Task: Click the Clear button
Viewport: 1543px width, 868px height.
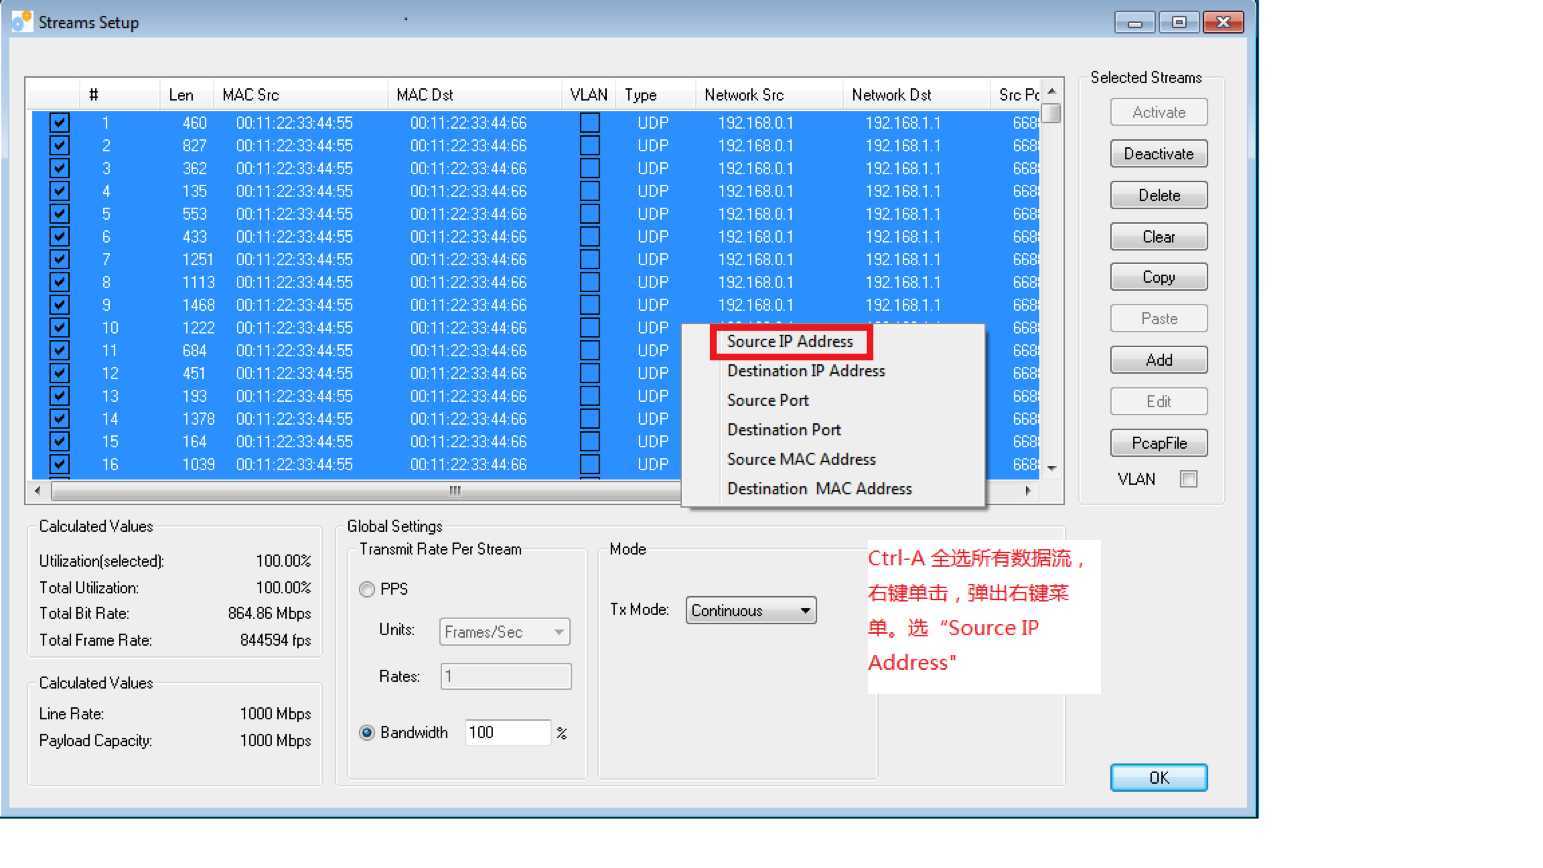Action: 1158,237
